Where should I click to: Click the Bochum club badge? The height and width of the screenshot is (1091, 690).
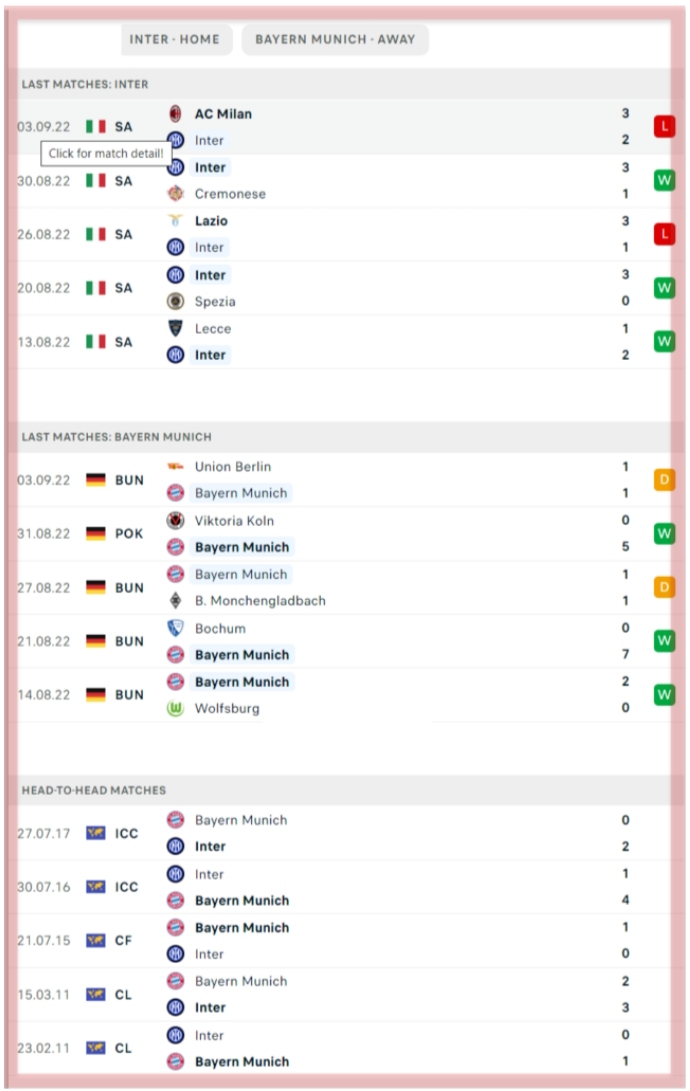175,628
